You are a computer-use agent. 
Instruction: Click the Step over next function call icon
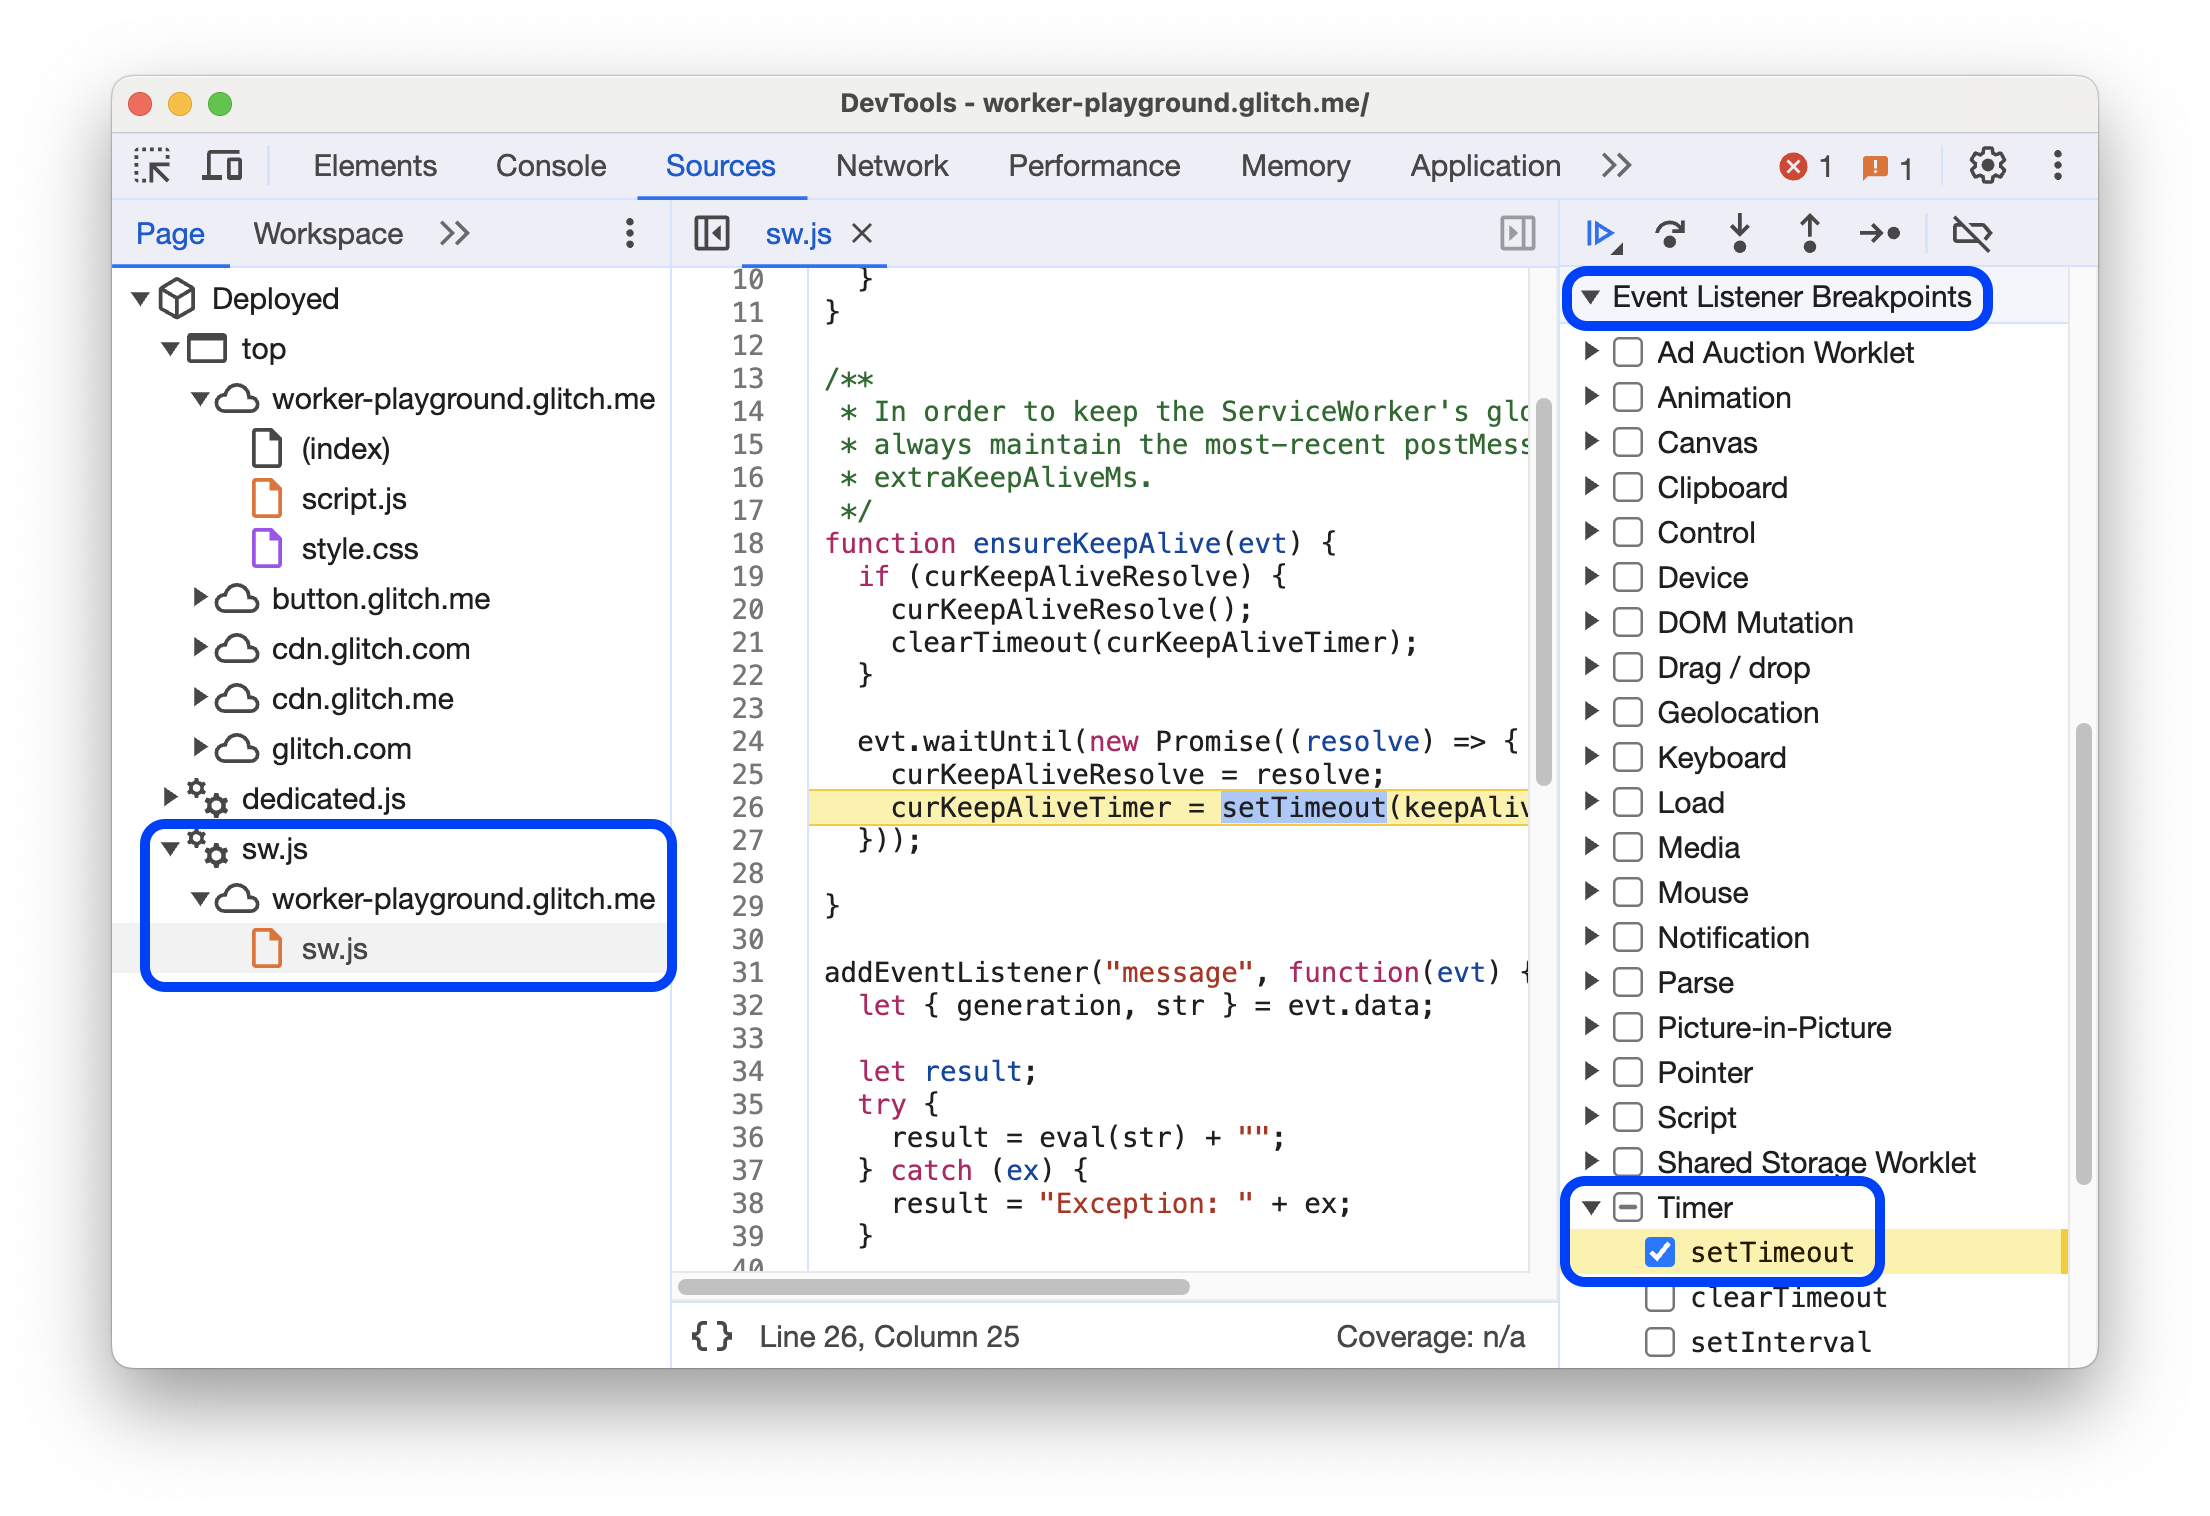[1669, 235]
